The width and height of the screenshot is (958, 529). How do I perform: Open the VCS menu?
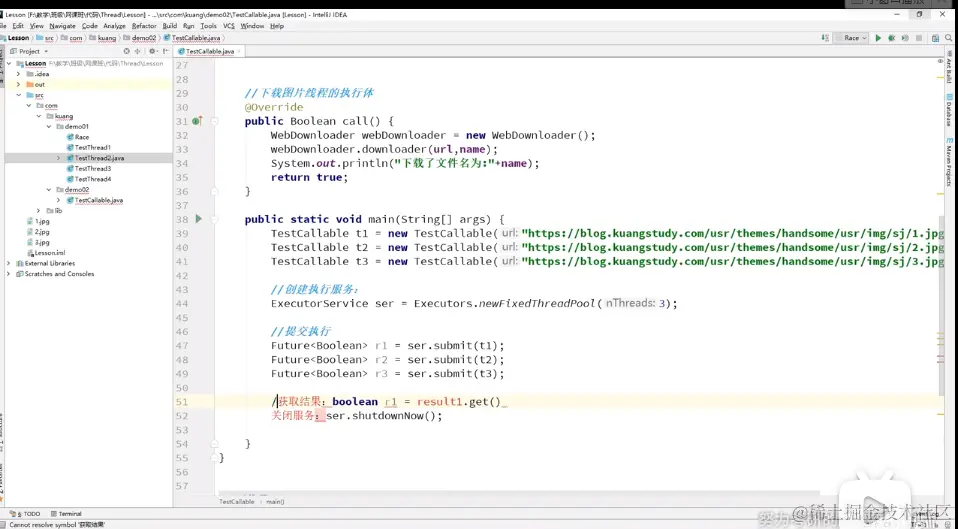click(229, 26)
